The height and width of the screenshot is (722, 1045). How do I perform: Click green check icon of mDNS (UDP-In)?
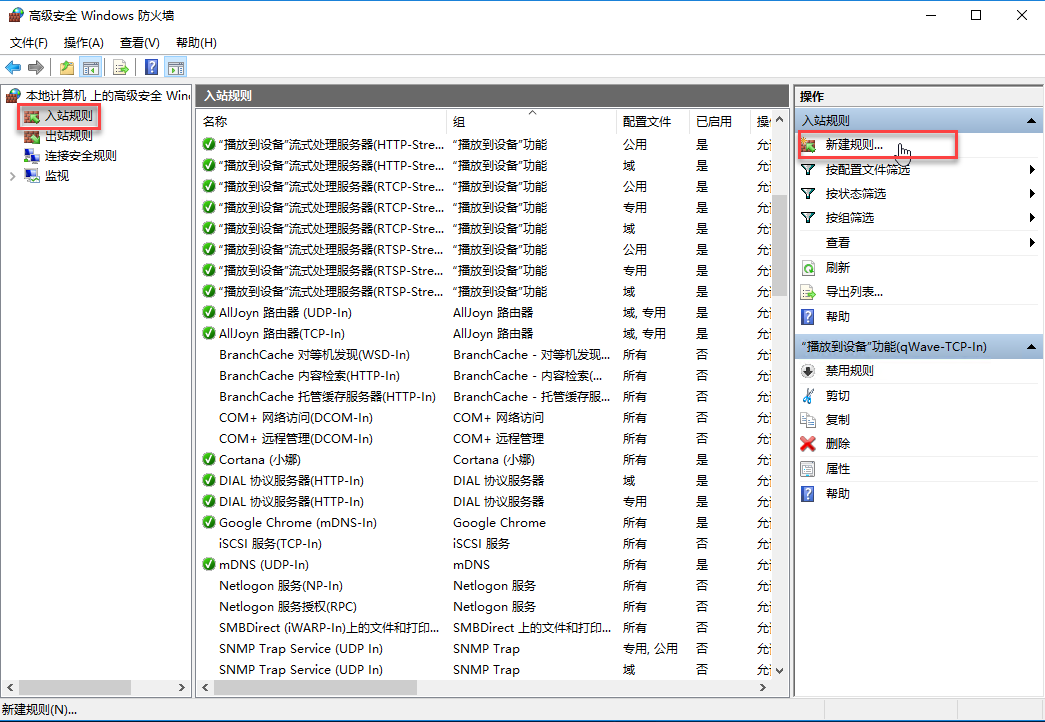(x=209, y=565)
